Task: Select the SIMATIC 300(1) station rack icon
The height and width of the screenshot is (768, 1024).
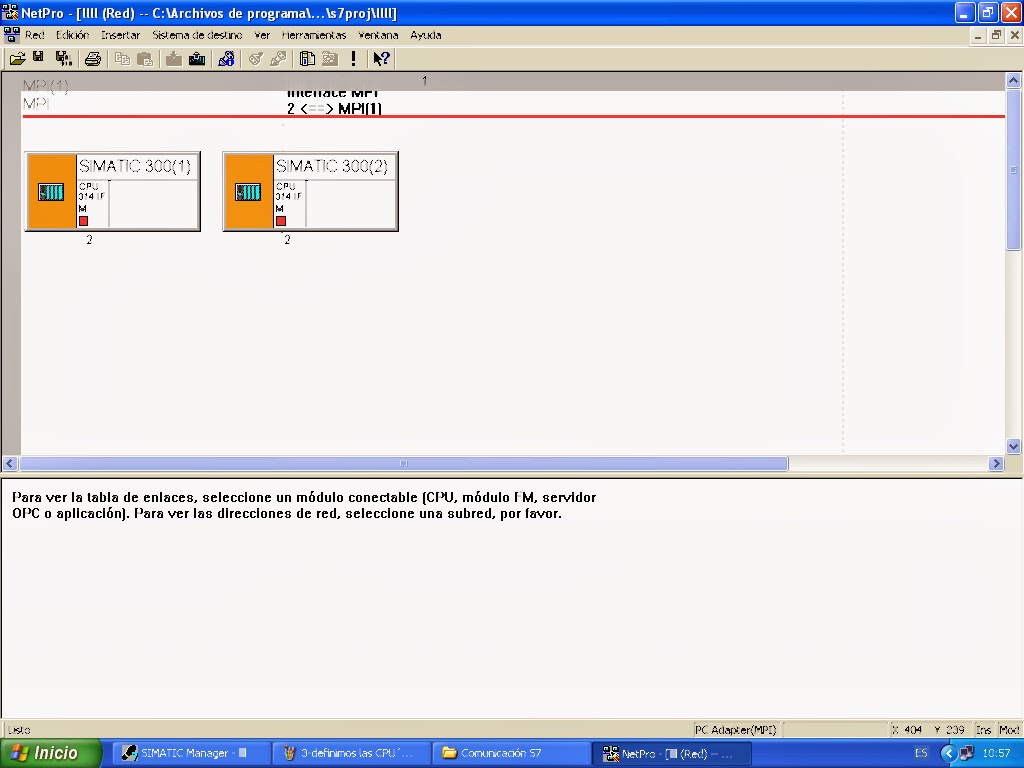Action: tap(51, 192)
